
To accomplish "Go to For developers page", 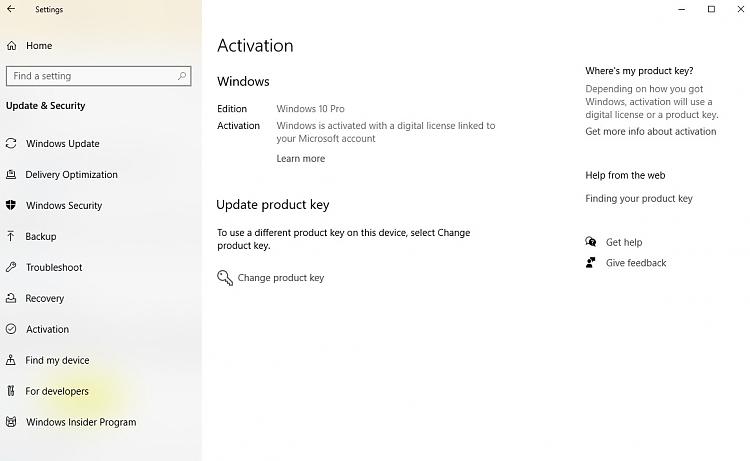I will coord(57,391).
